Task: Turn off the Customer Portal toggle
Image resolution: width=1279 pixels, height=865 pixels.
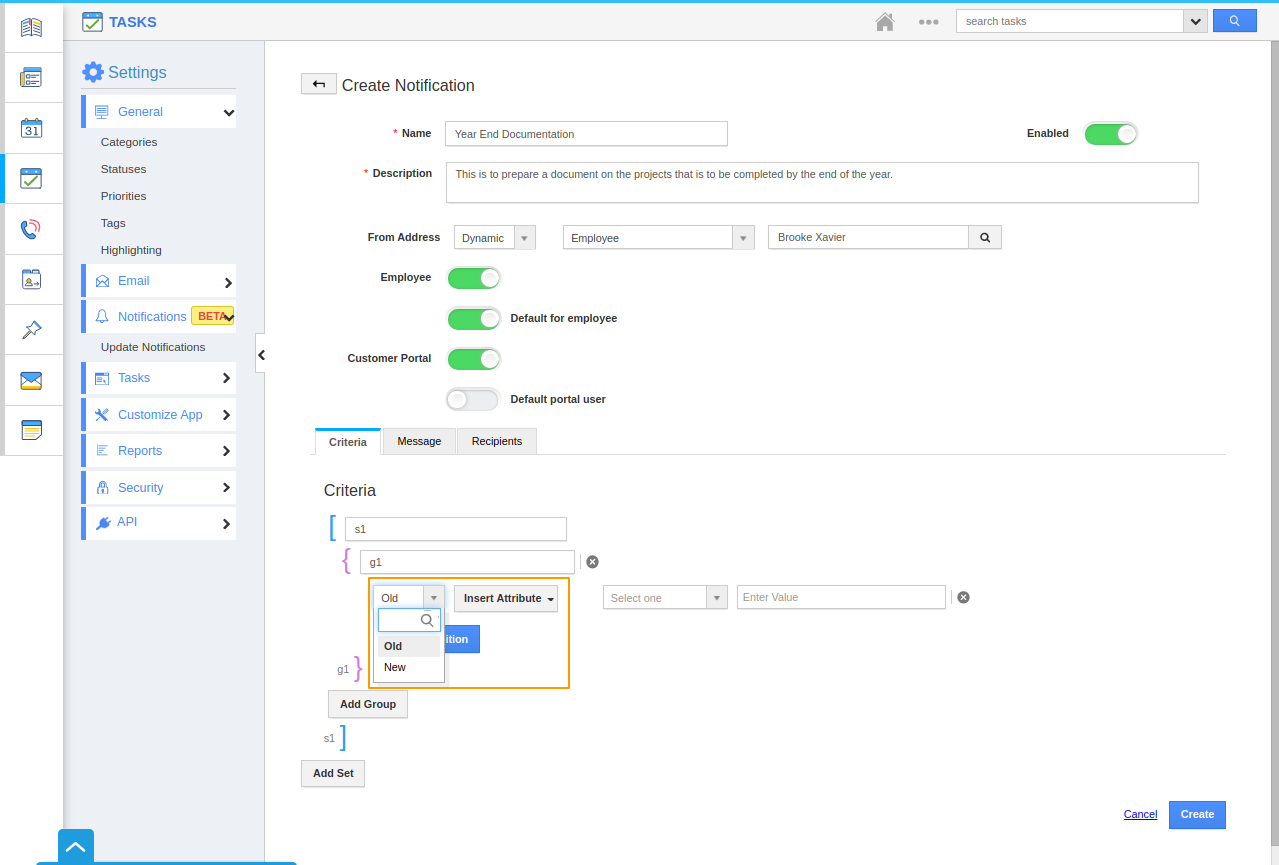Action: tap(473, 359)
